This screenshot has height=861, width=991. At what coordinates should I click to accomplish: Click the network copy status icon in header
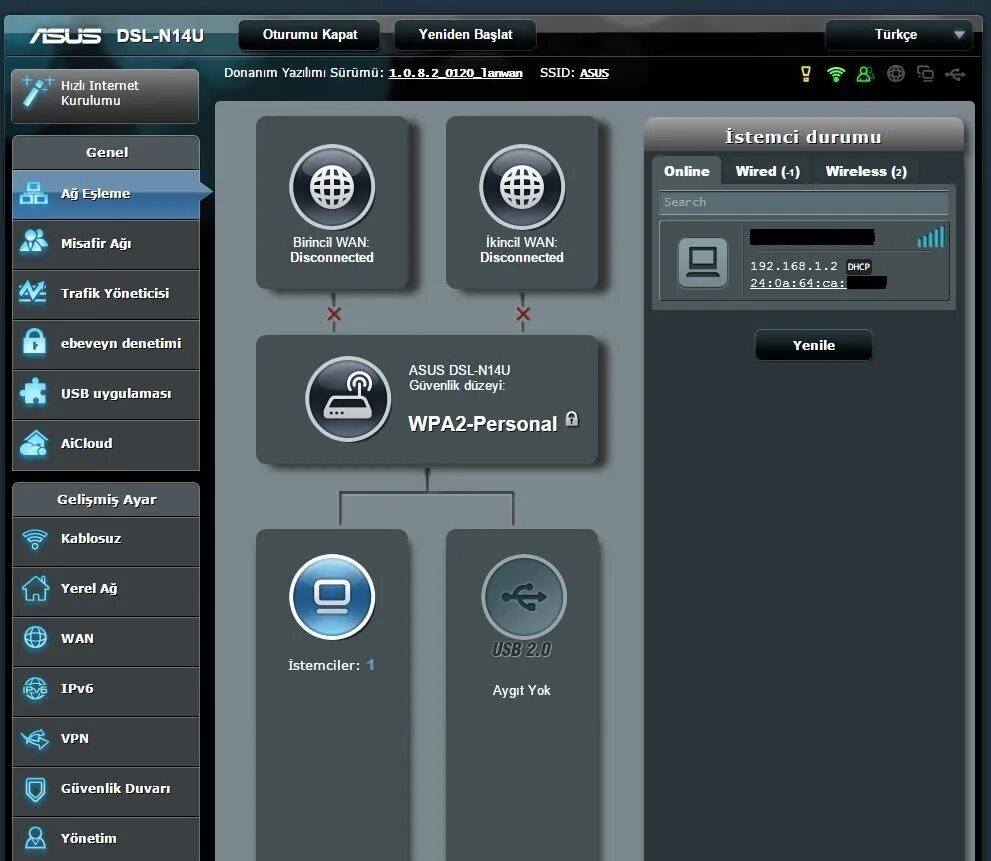coord(925,74)
